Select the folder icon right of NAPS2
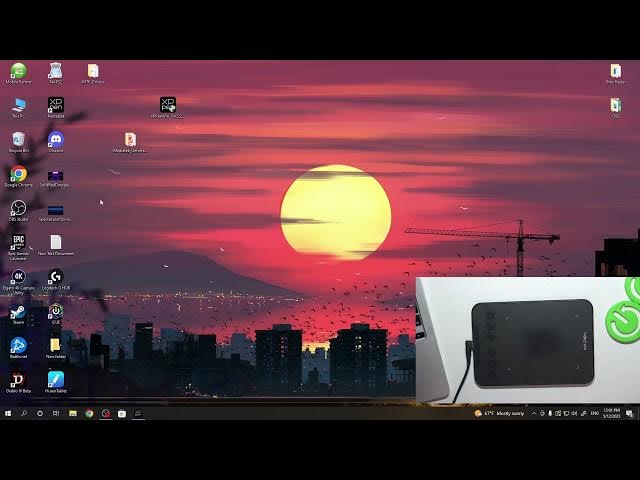640x480 pixels. point(93,73)
